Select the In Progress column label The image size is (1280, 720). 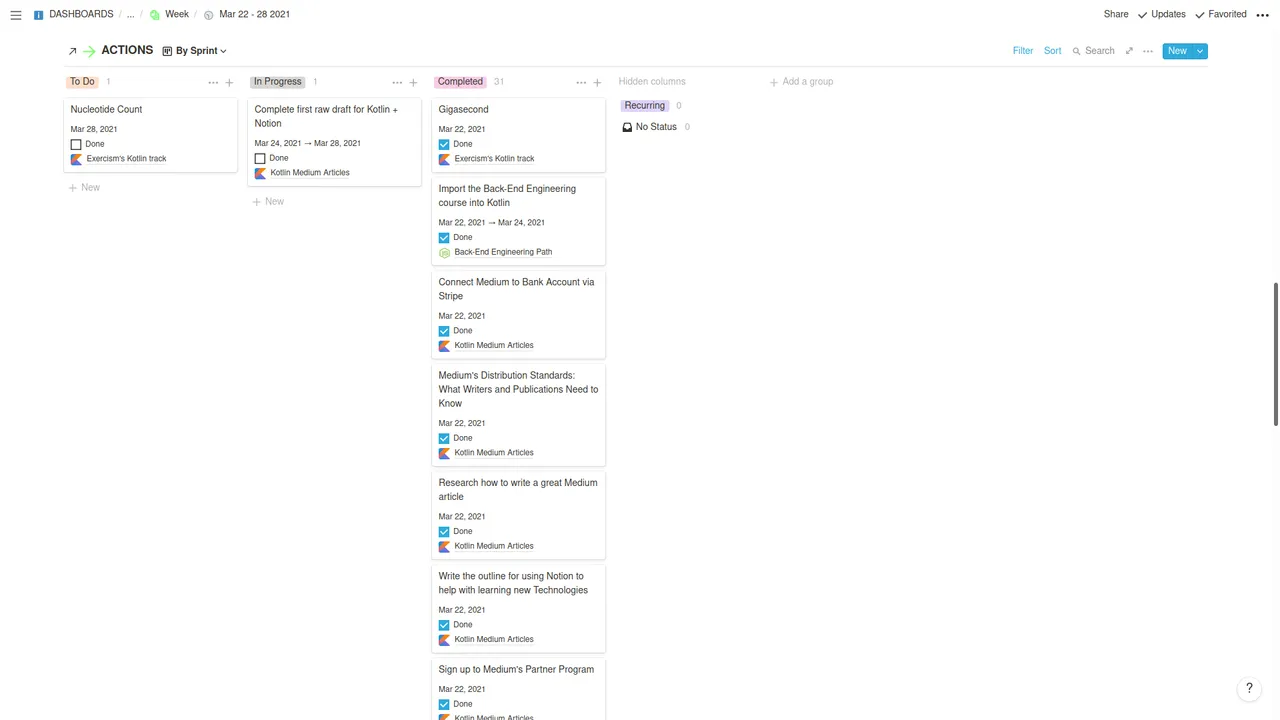[277, 82]
